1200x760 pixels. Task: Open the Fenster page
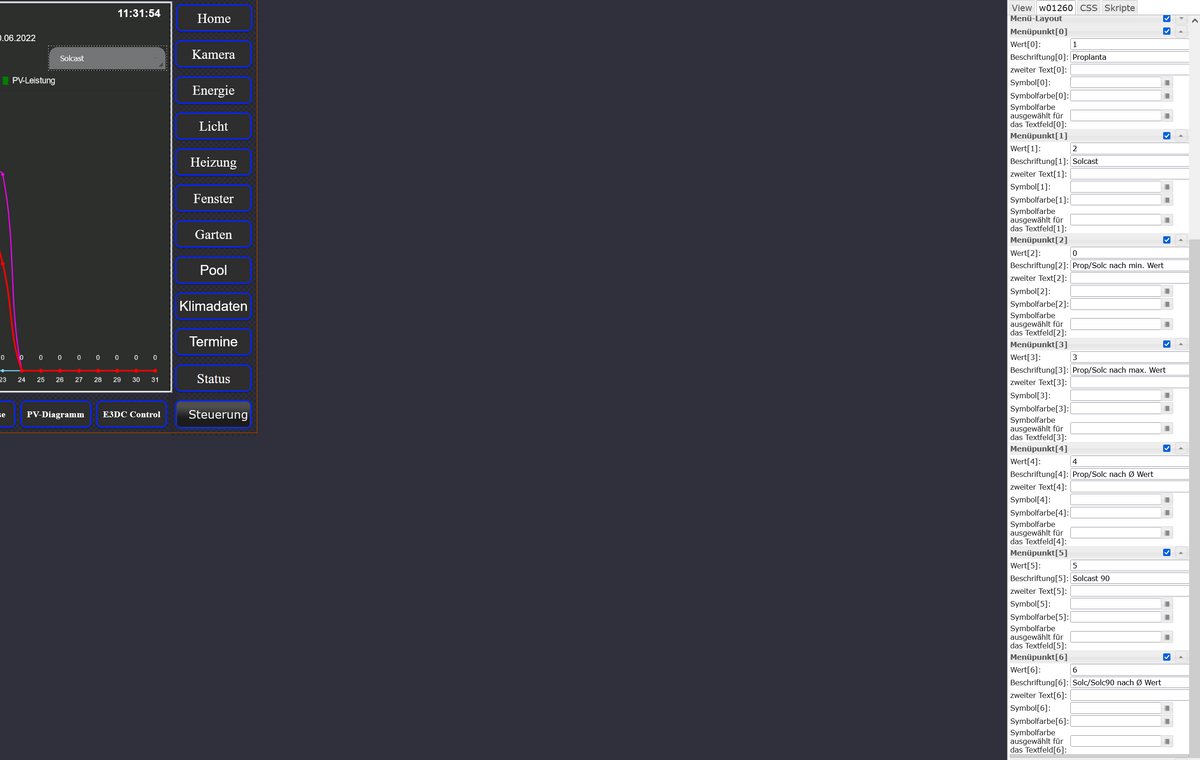coord(214,198)
